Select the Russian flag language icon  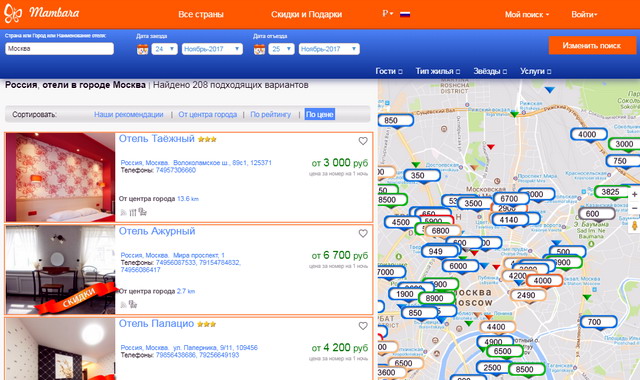click(405, 14)
